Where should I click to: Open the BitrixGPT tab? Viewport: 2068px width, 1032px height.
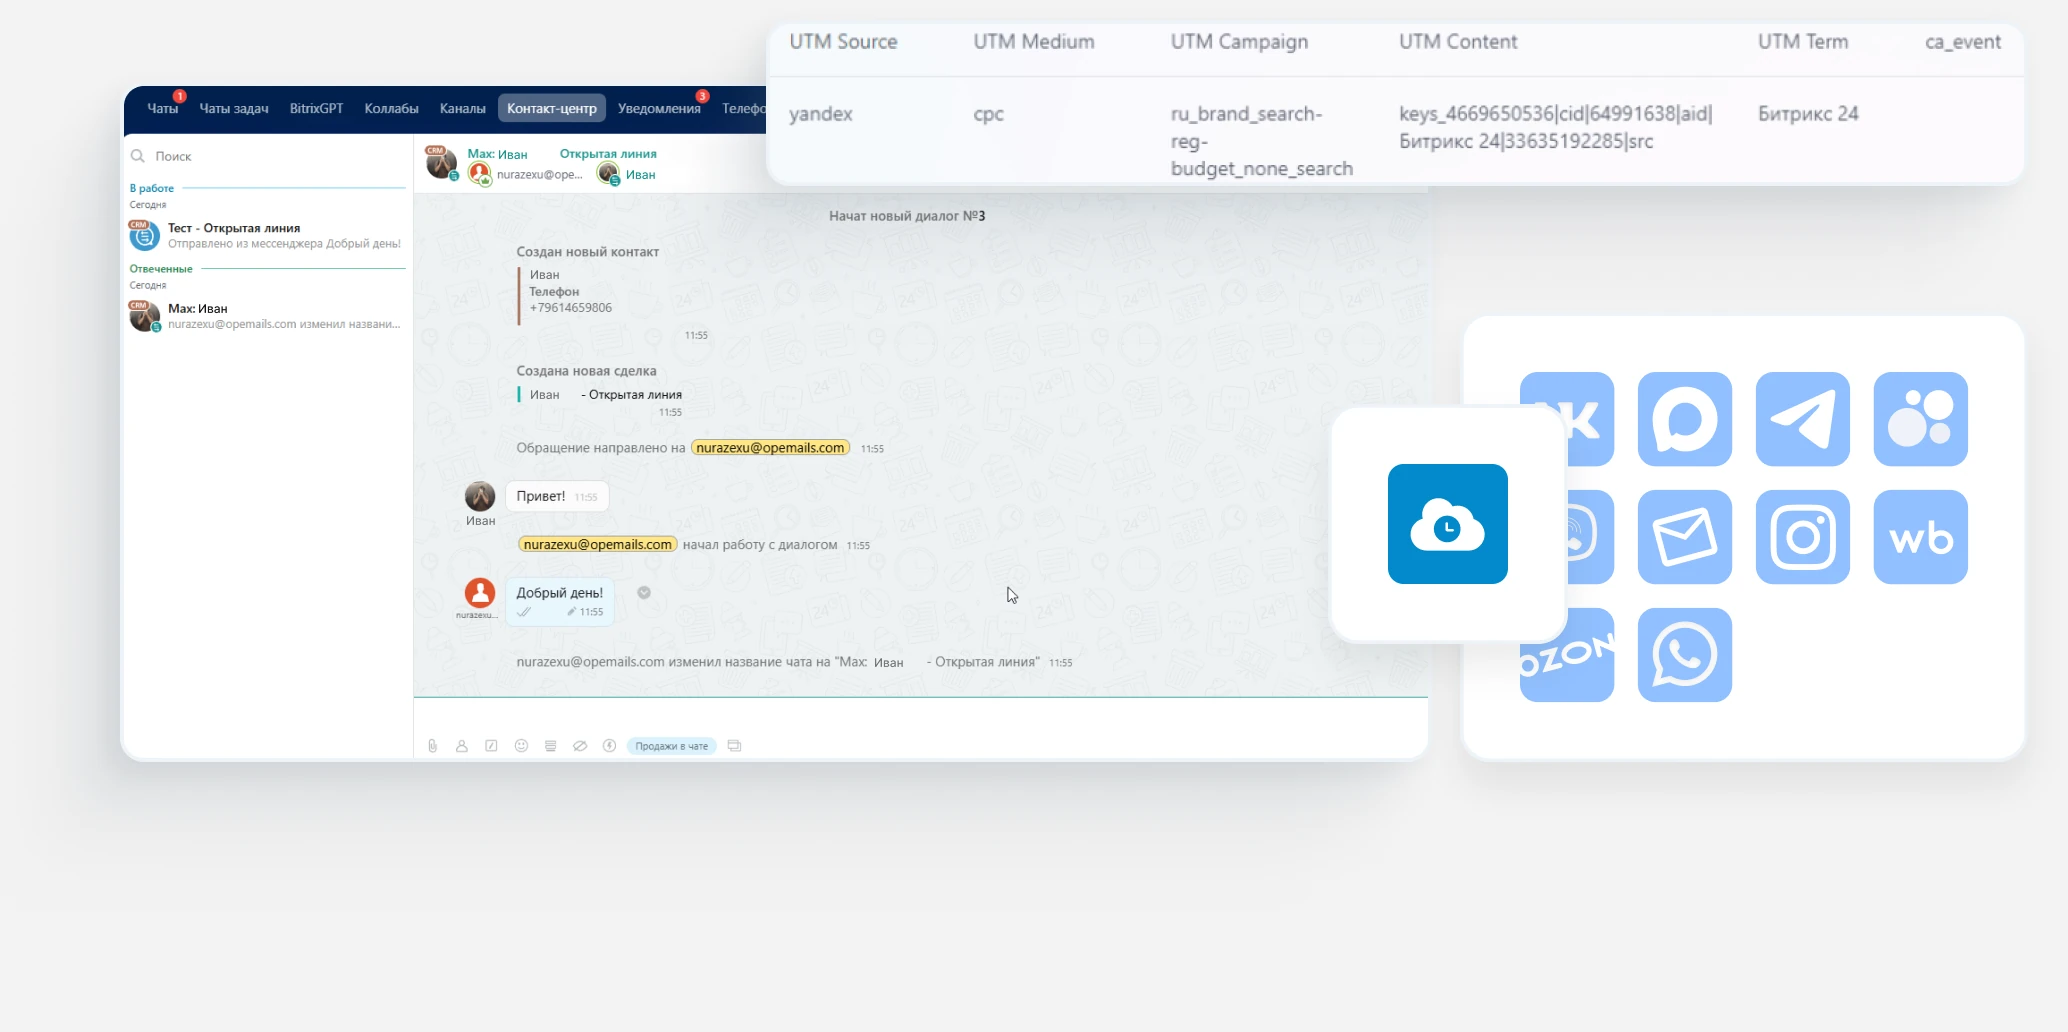click(x=316, y=108)
